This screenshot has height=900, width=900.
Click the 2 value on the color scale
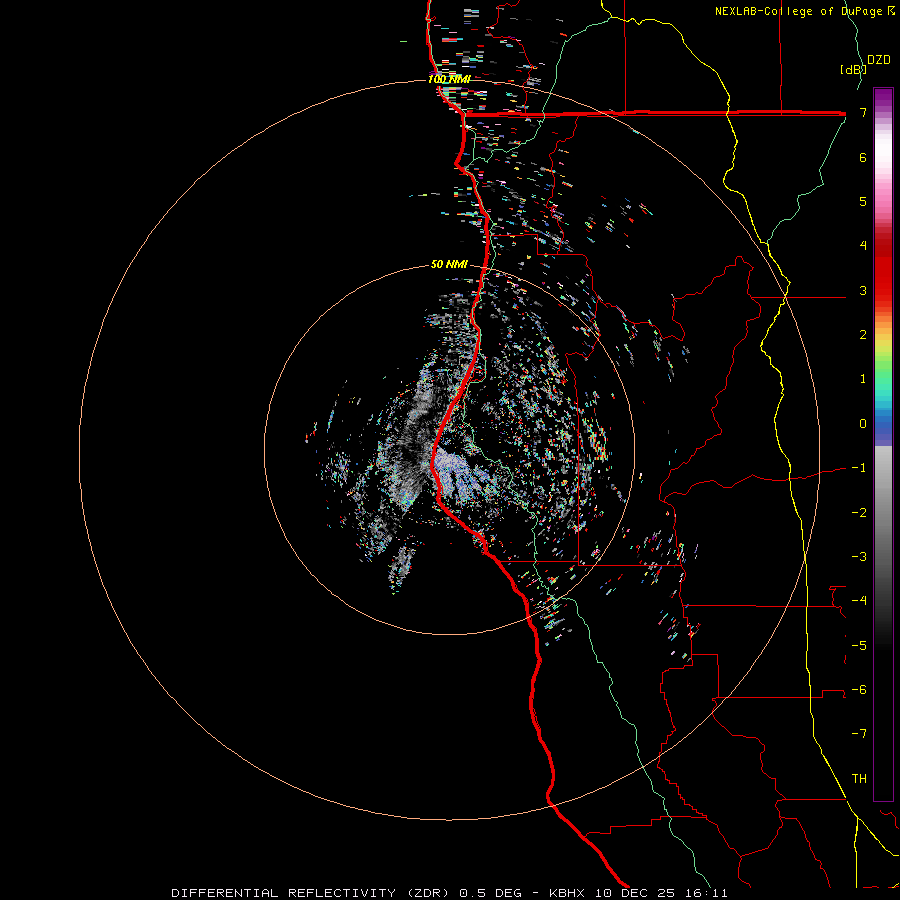(x=863, y=335)
